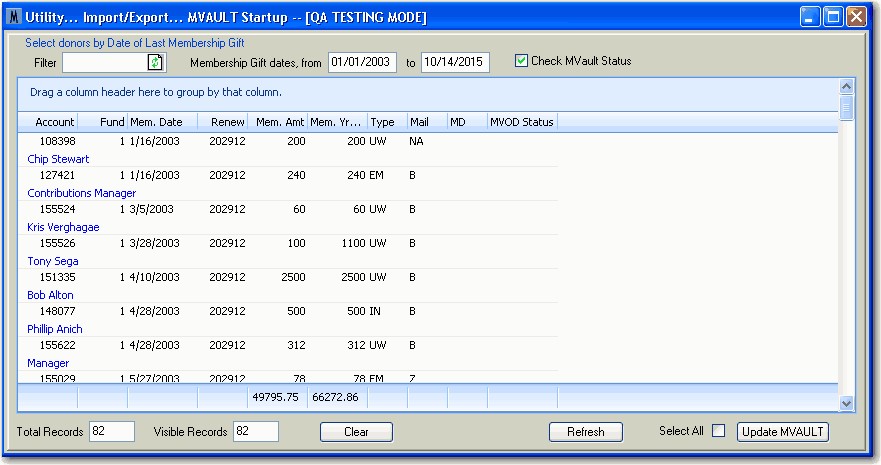Select account 155526 row
The height and width of the screenshot is (465, 881).
pyautogui.click(x=288, y=243)
